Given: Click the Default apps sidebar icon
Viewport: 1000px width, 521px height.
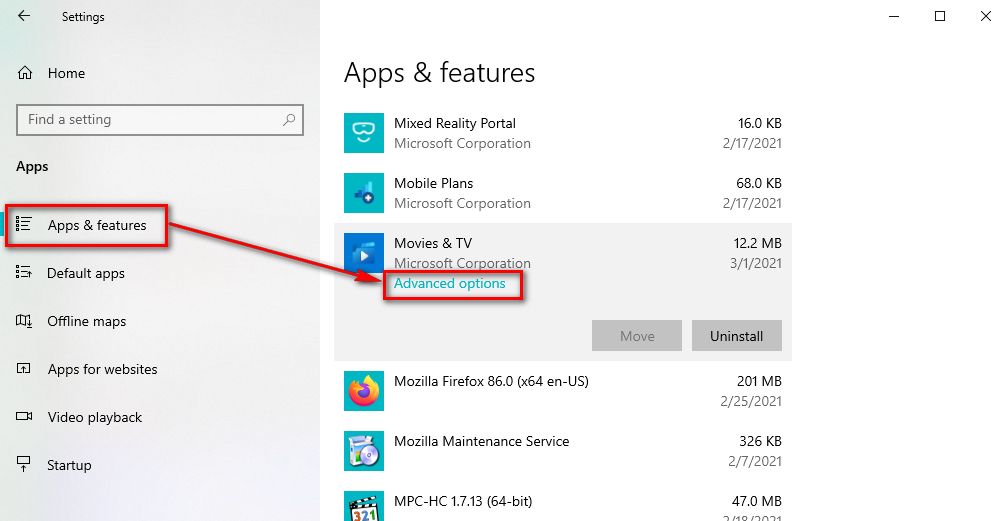Looking at the screenshot, I should click(24, 272).
